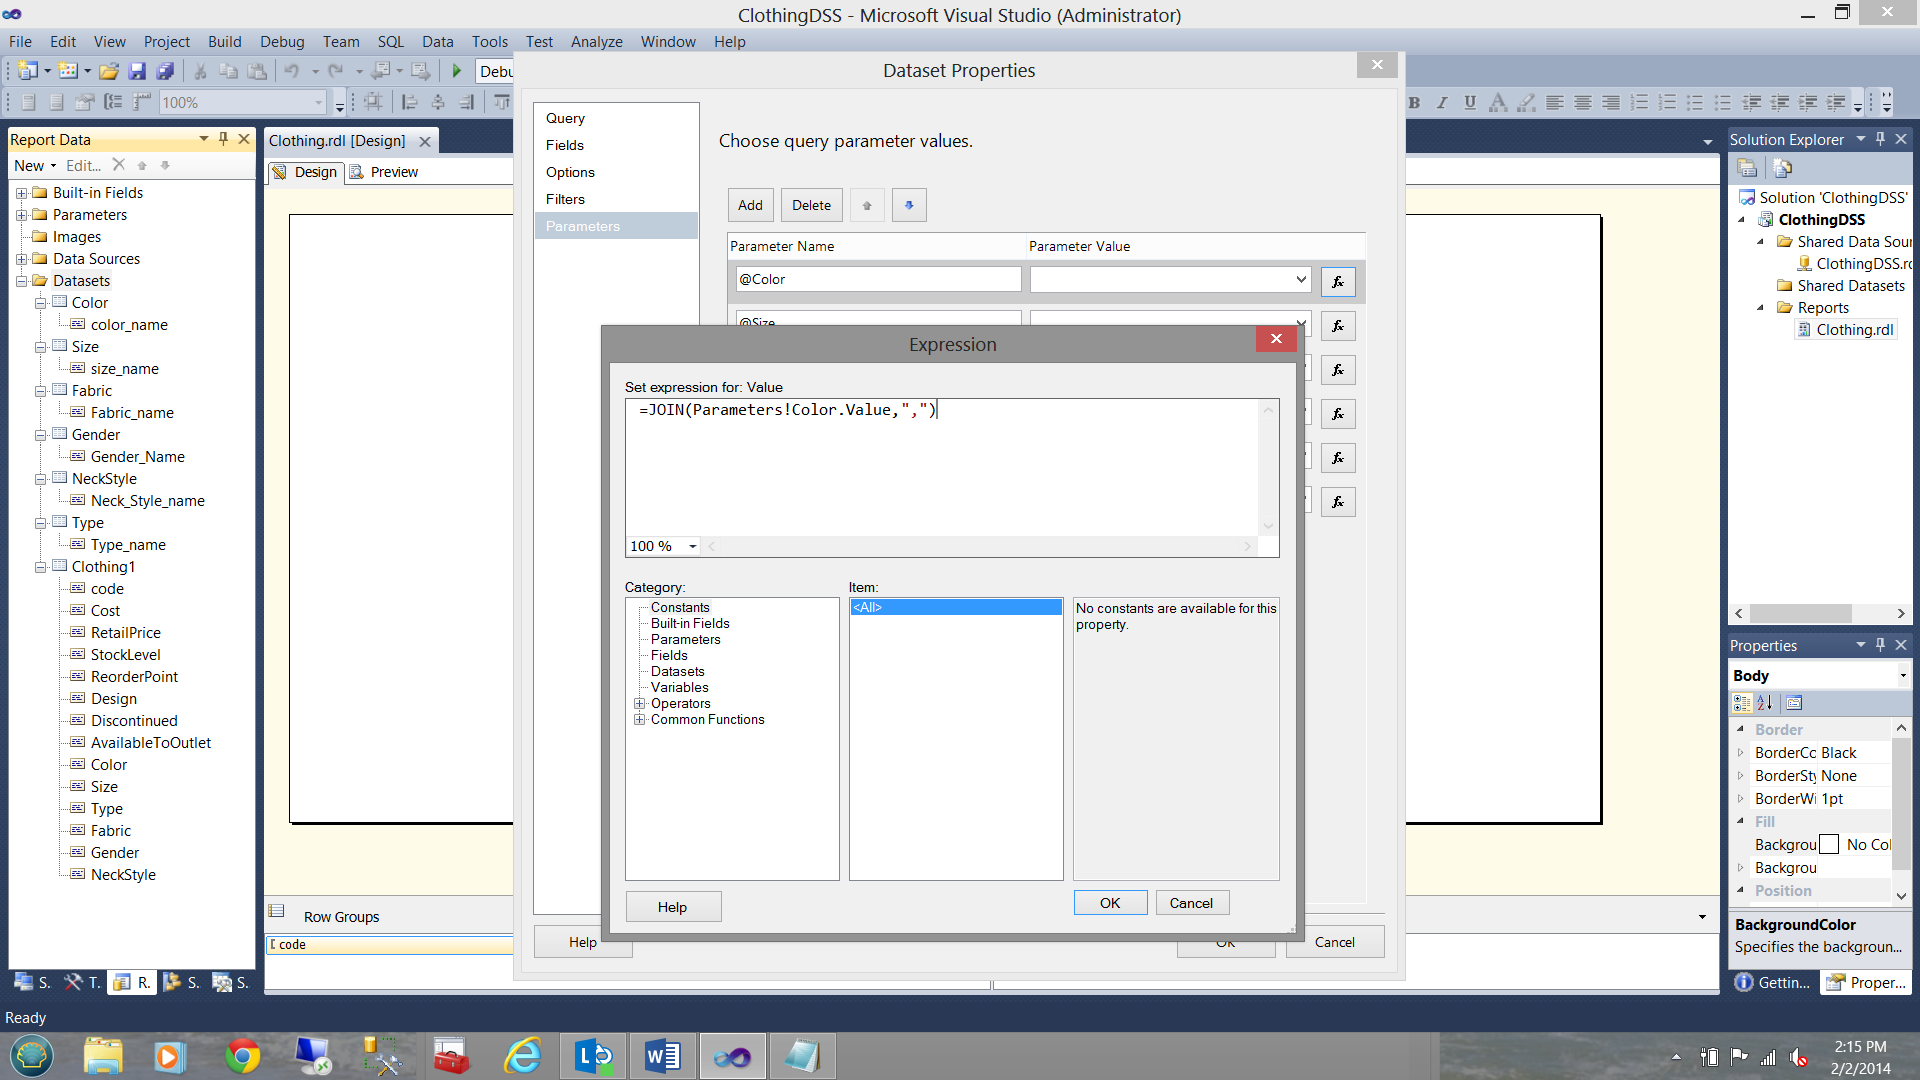The width and height of the screenshot is (1920, 1080).
Task: Click the Save All toolbar icon
Action: click(166, 71)
